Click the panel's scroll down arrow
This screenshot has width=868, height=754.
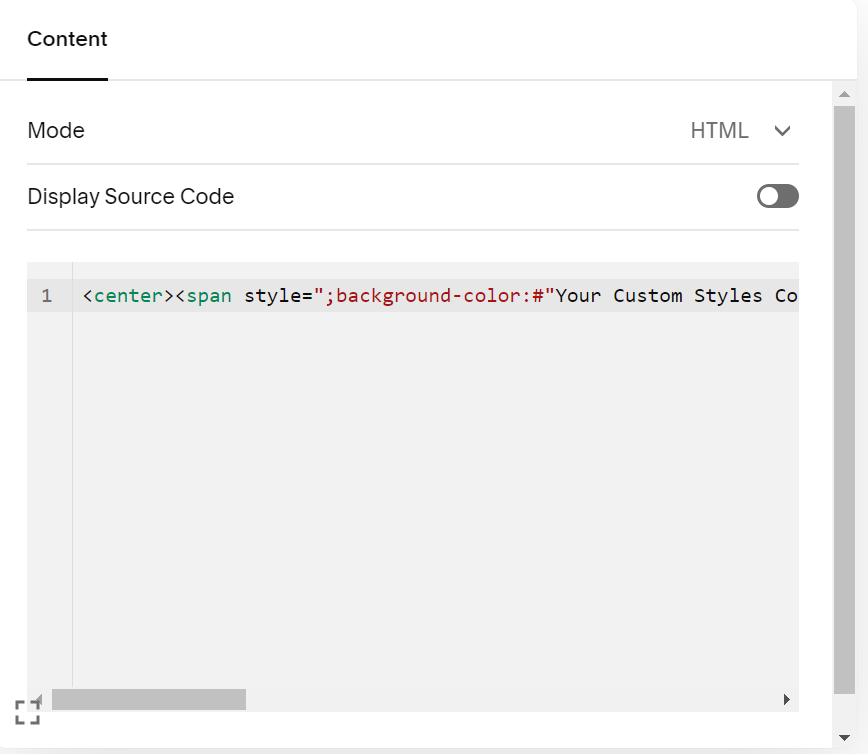coord(844,739)
